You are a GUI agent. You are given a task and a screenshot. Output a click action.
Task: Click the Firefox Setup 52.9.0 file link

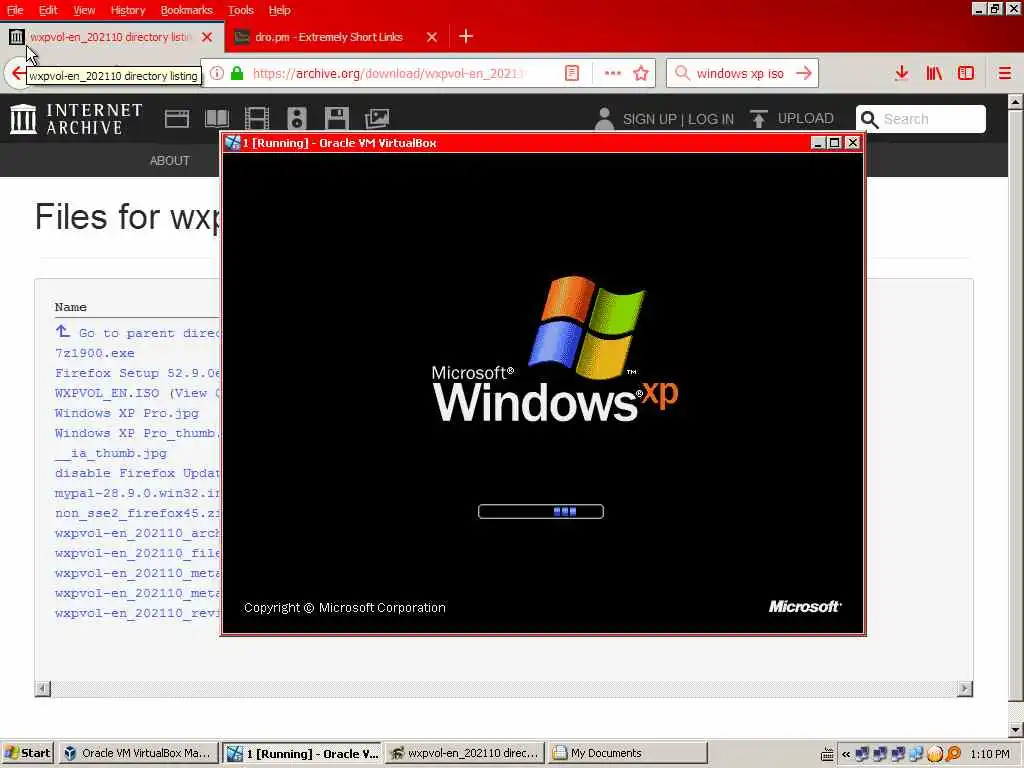[x=138, y=373]
